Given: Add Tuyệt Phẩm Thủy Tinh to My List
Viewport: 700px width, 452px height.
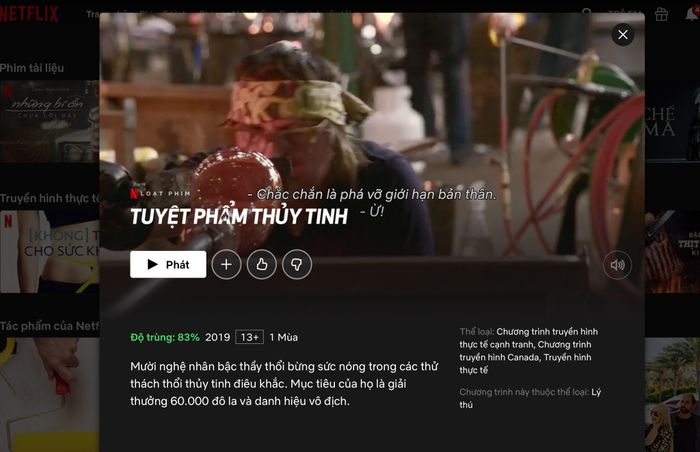Looking at the screenshot, I should 226,264.
